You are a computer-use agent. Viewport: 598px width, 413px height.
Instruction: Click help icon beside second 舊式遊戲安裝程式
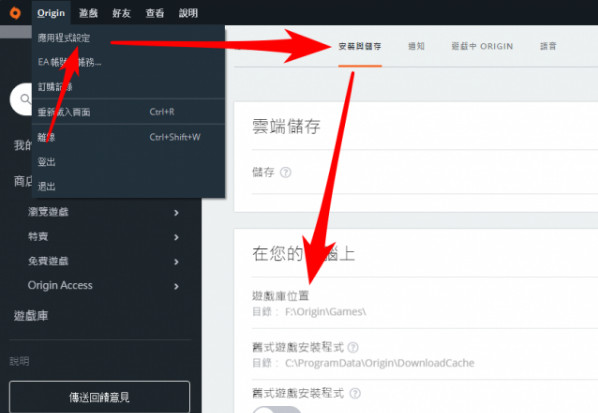pyautogui.click(x=355, y=393)
